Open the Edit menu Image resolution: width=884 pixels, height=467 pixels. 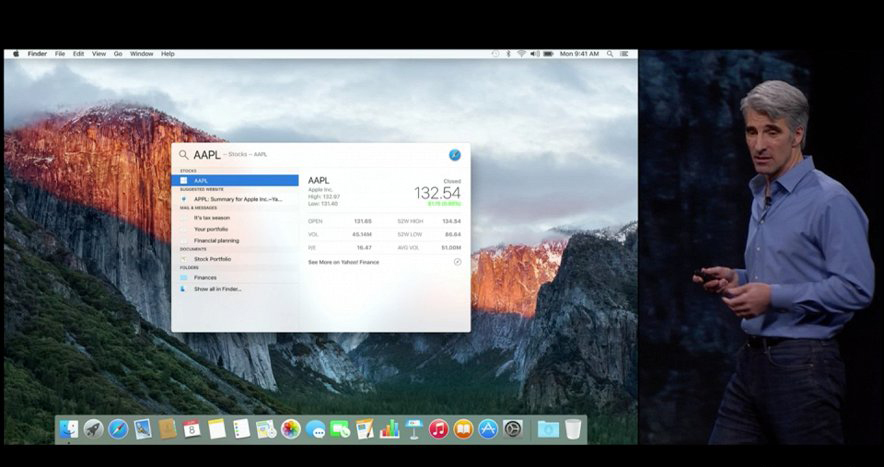click(x=78, y=54)
